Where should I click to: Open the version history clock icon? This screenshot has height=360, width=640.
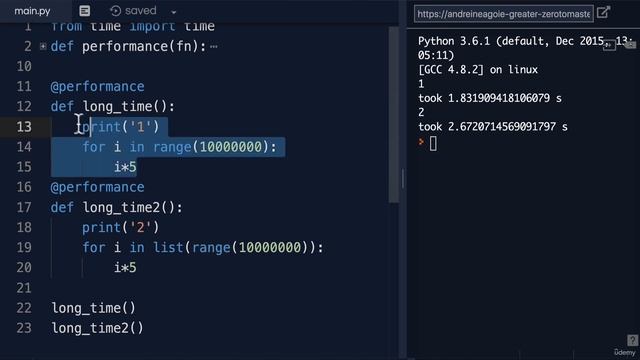(x=116, y=11)
